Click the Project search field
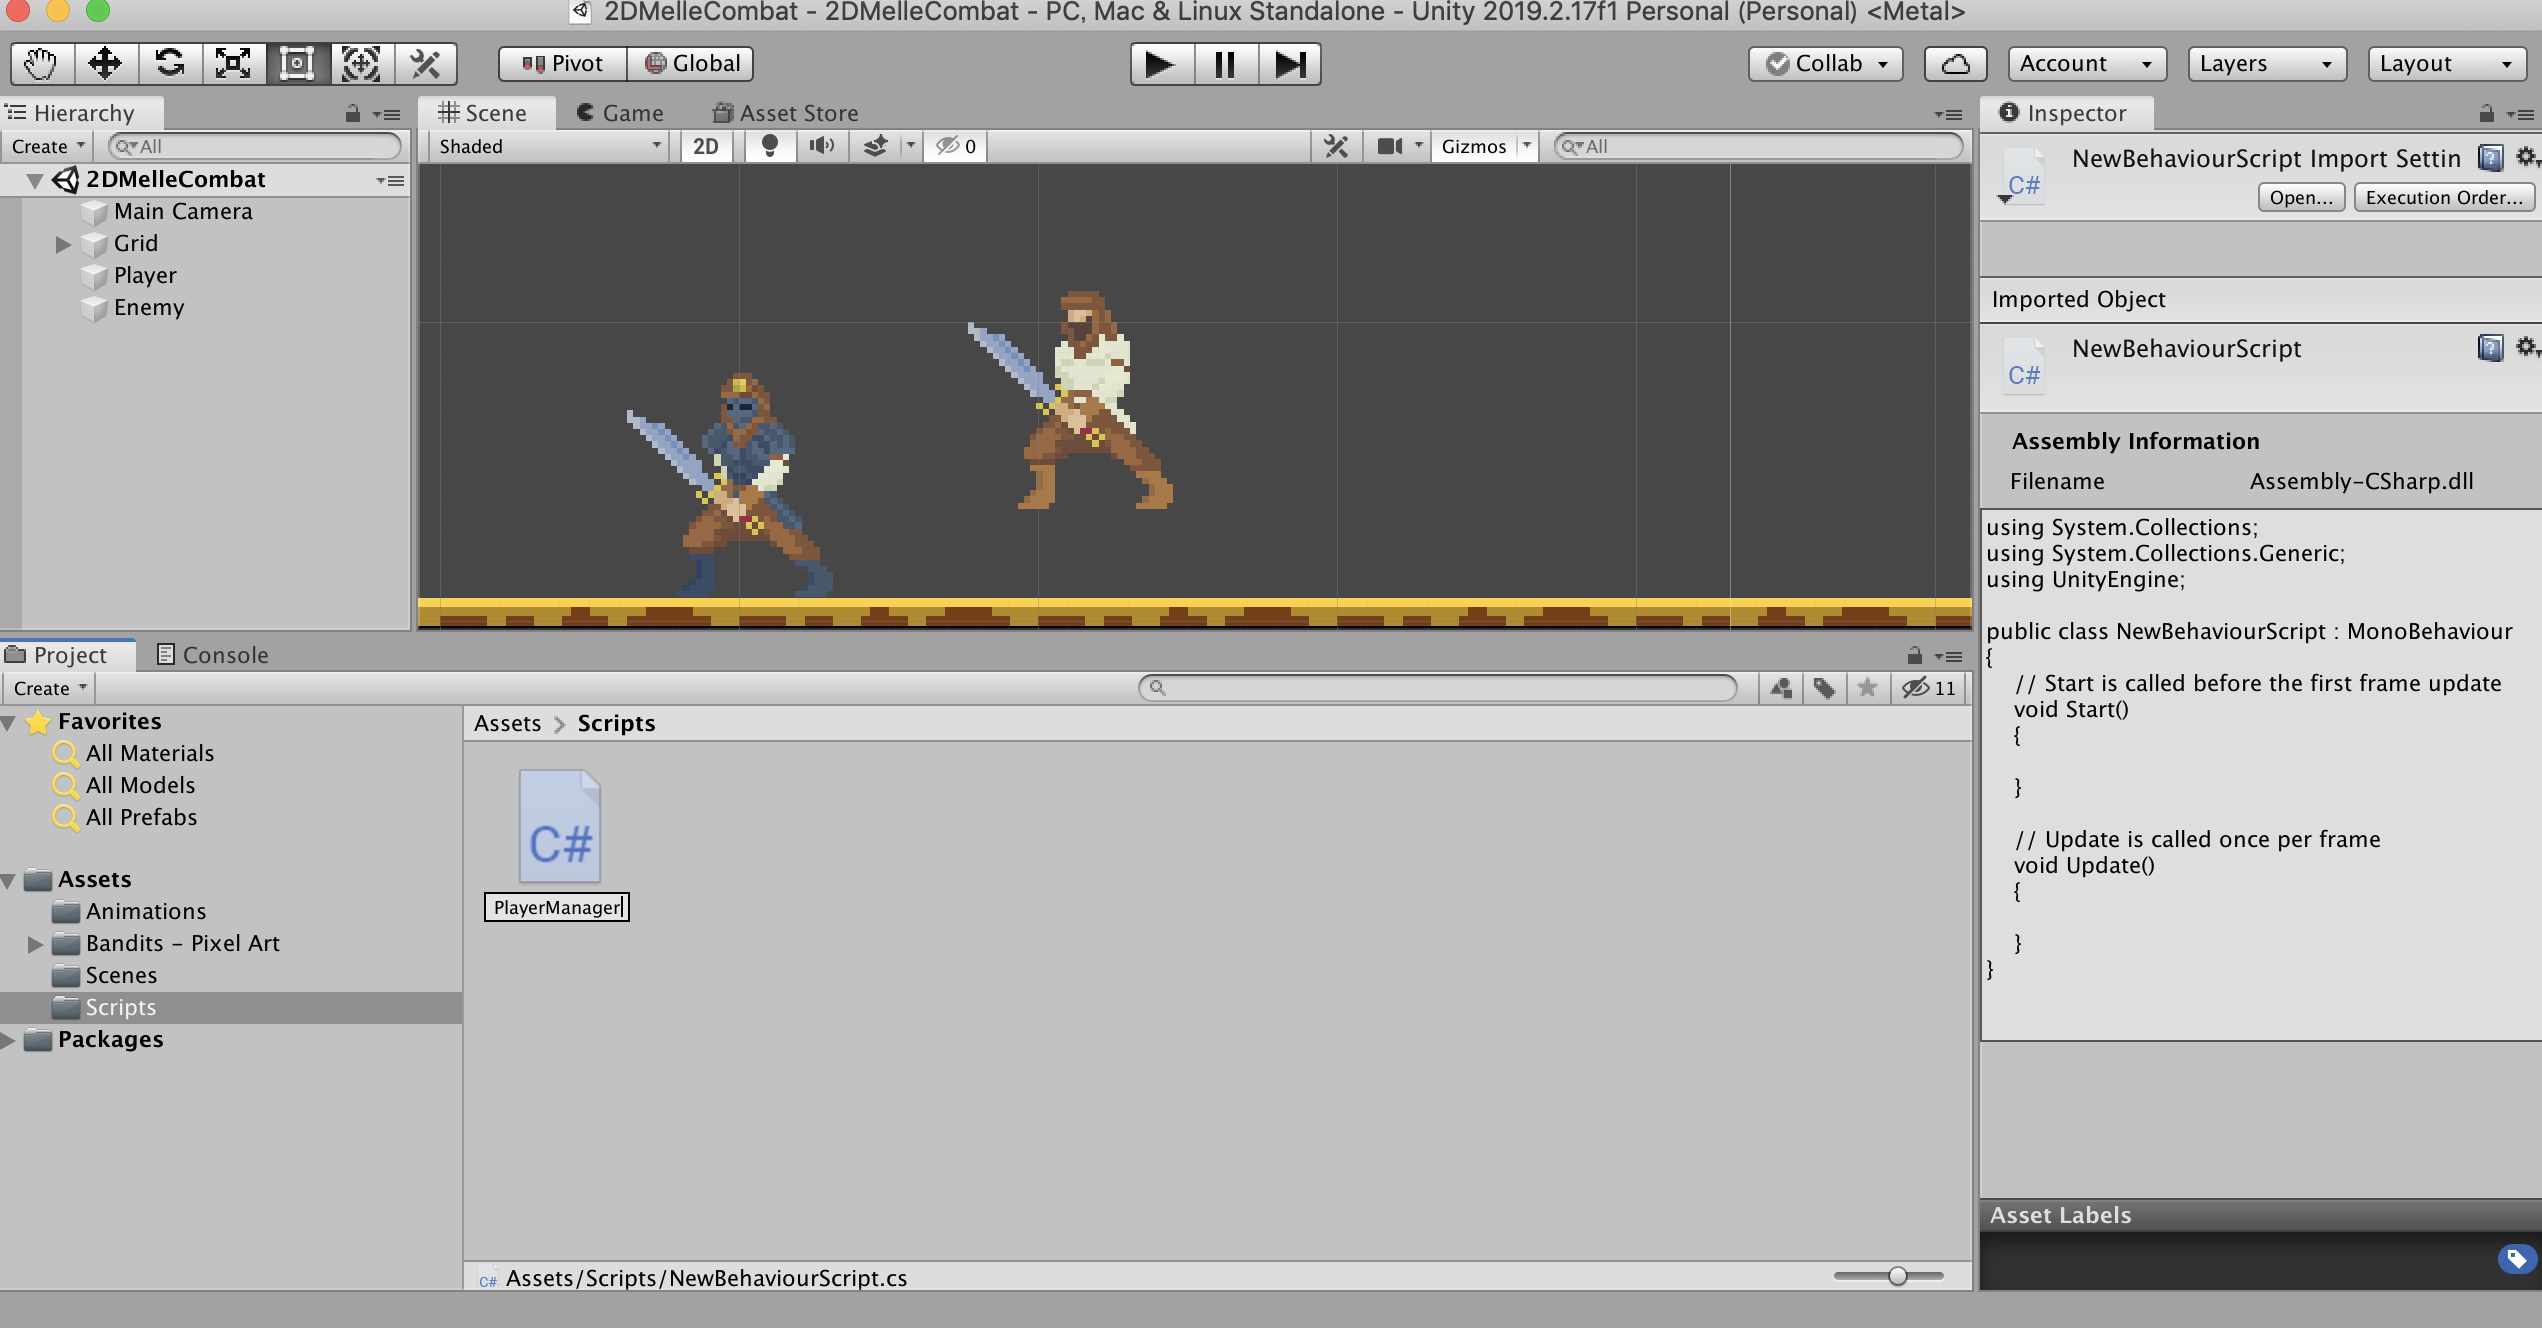Viewport: 2542px width, 1328px height. [1438, 688]
